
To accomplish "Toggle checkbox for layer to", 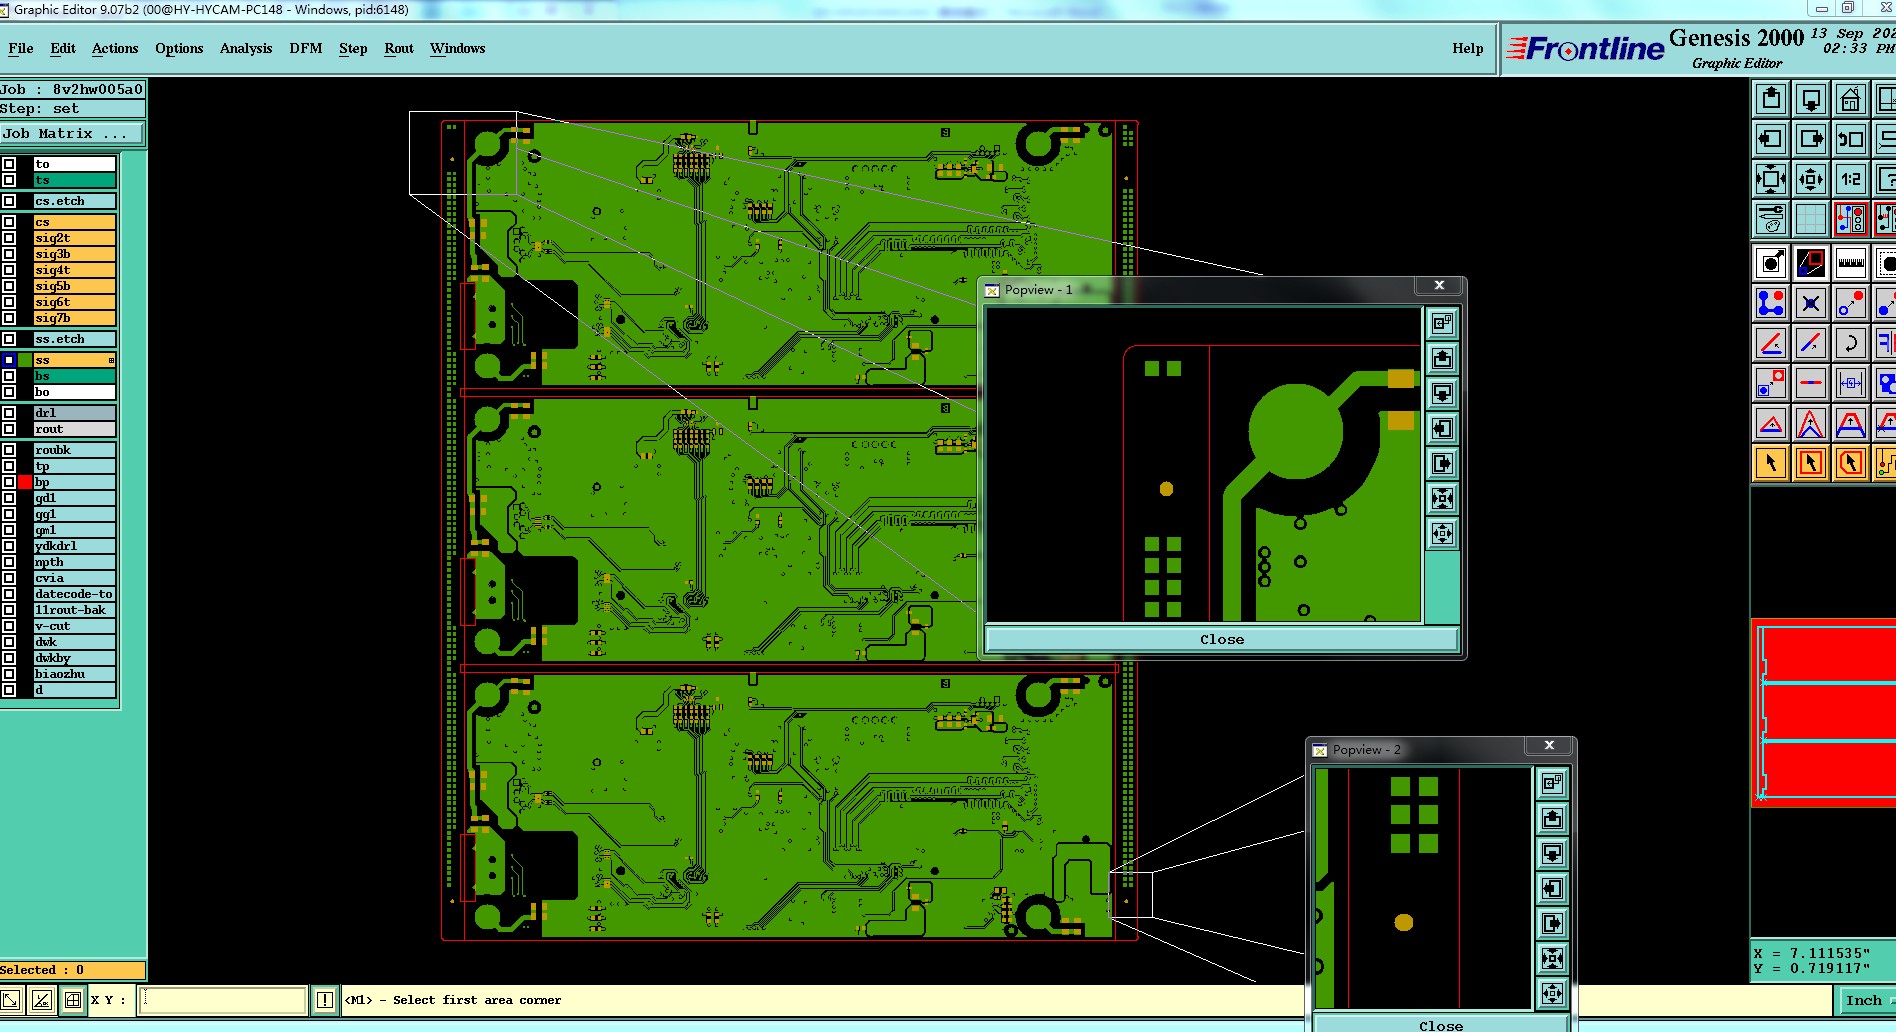I will (9, 164).
